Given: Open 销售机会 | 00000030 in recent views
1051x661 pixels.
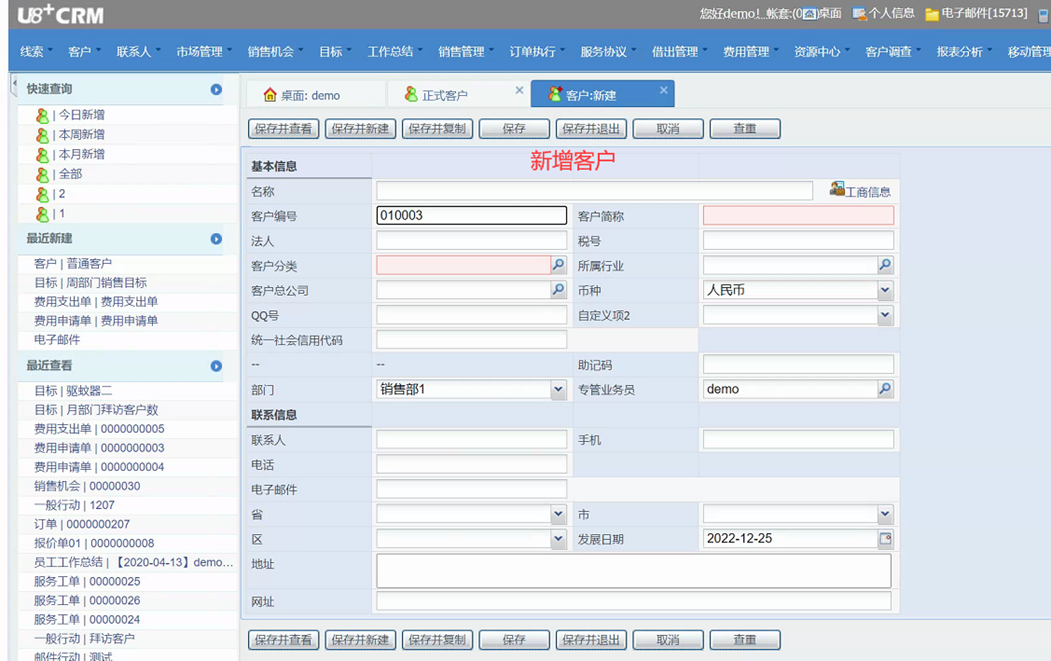Looking at the screenshot, I should [x=87, y=486].
